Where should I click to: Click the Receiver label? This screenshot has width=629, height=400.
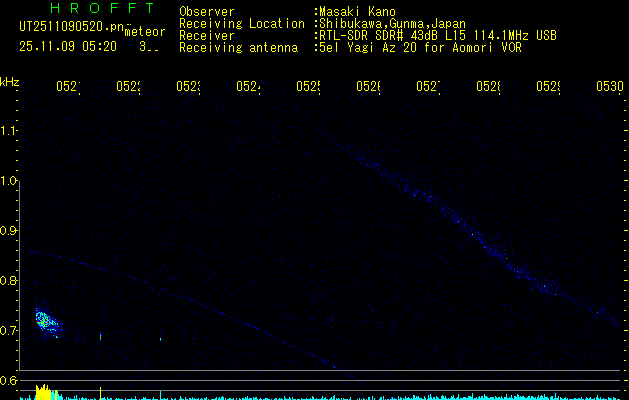pyautogui.click(x=207, y=36)
